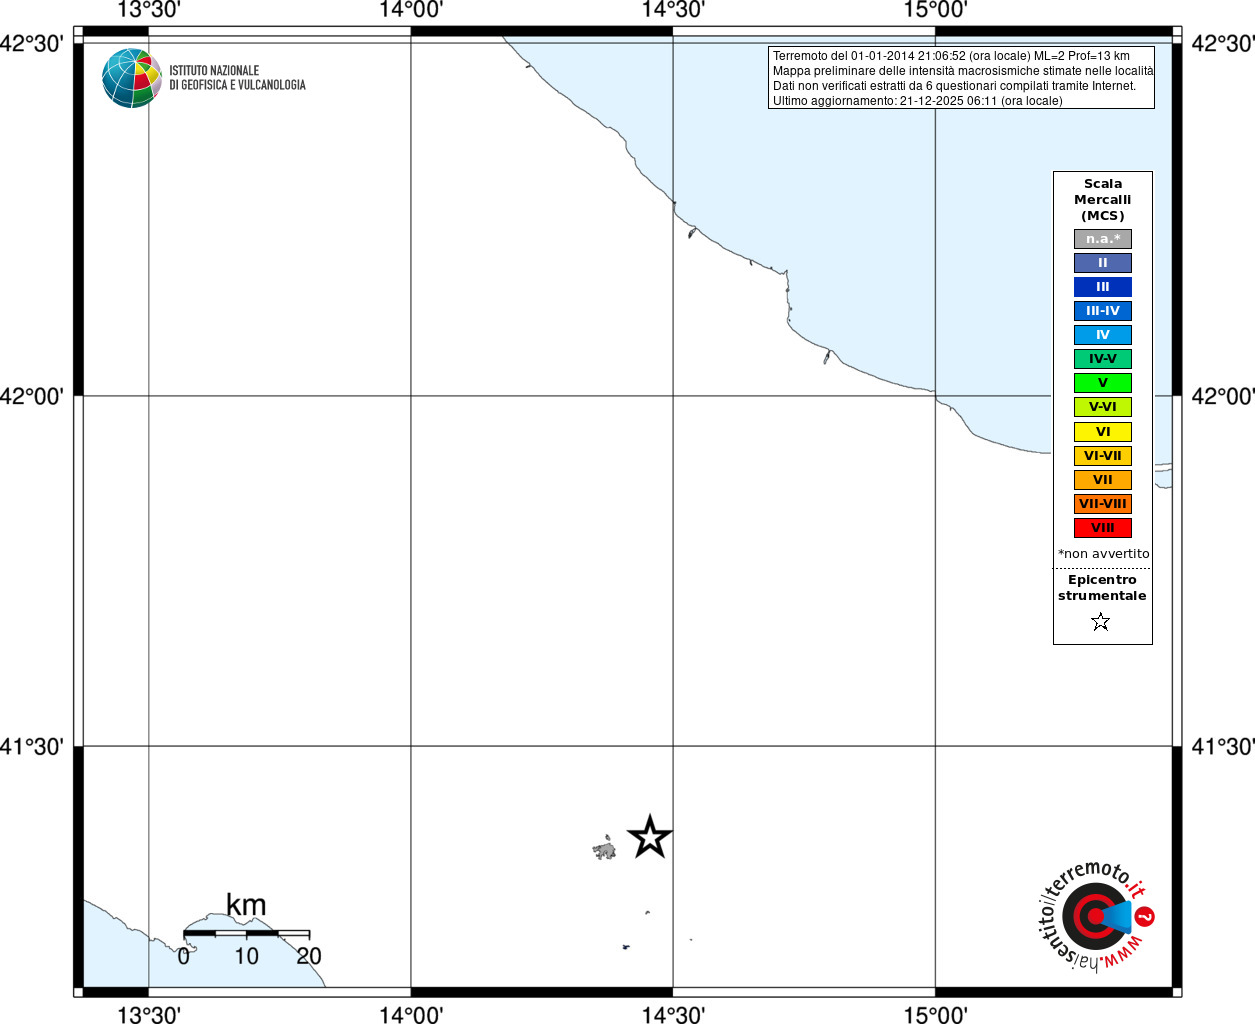The height and width of the screenshot is (1024, 1255).
Task: Click the bottom 14°30' longitude label
Action: pos(673,1014)
